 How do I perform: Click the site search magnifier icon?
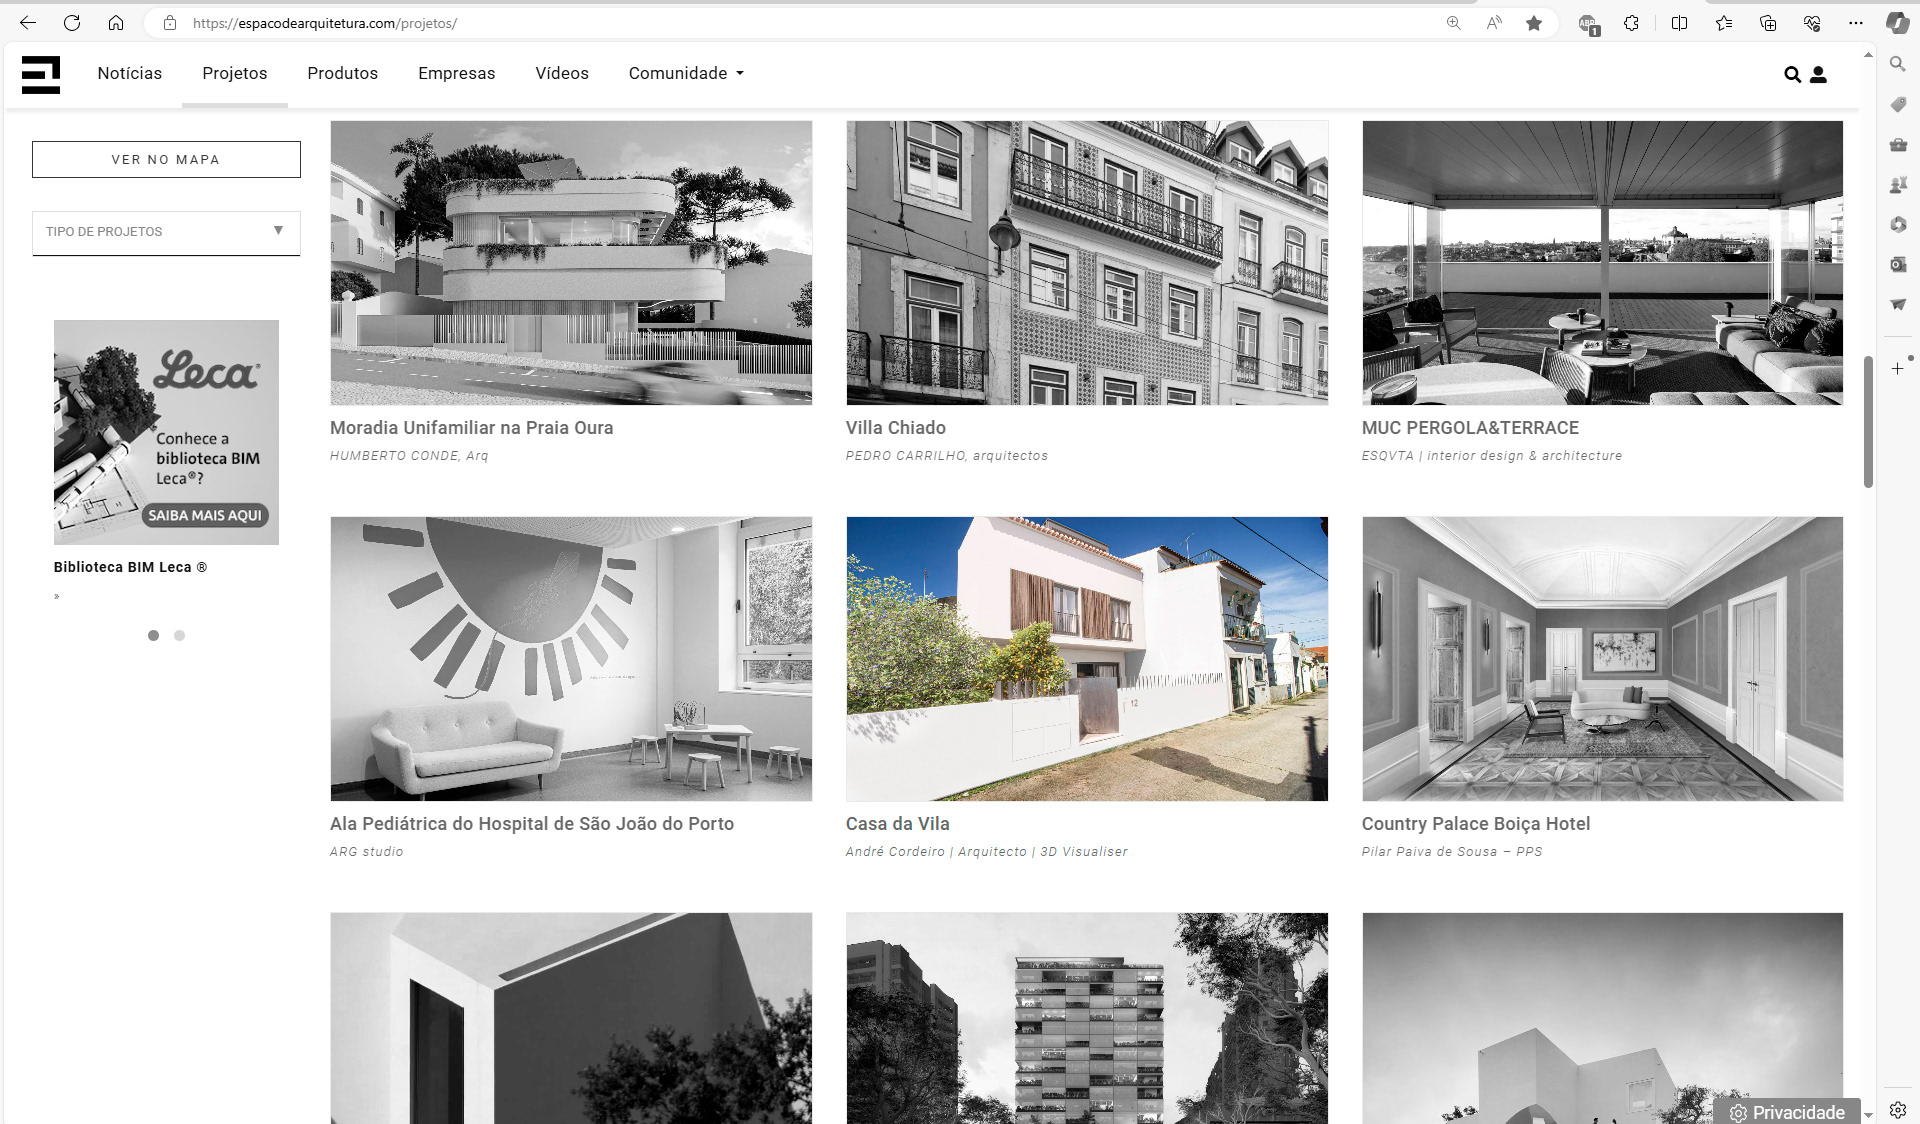1792,75
